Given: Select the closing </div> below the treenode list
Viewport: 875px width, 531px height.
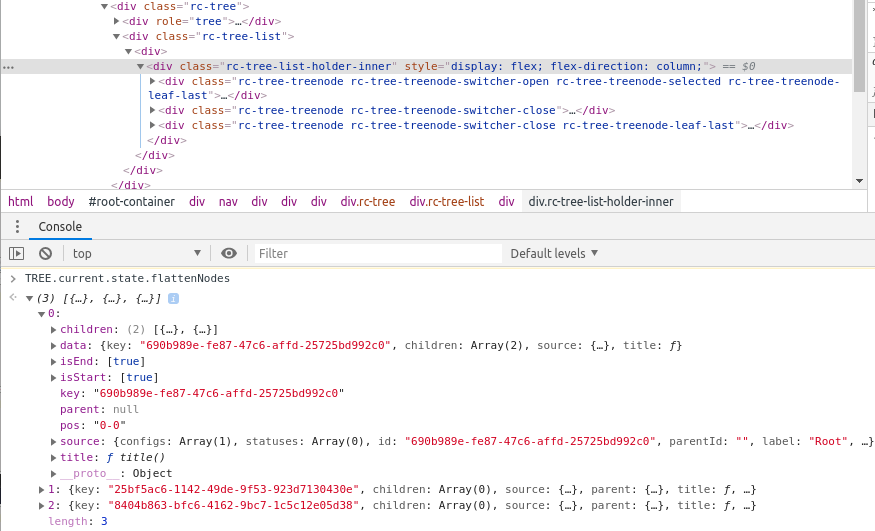Looking at the screenshot, I should (167, 141).
